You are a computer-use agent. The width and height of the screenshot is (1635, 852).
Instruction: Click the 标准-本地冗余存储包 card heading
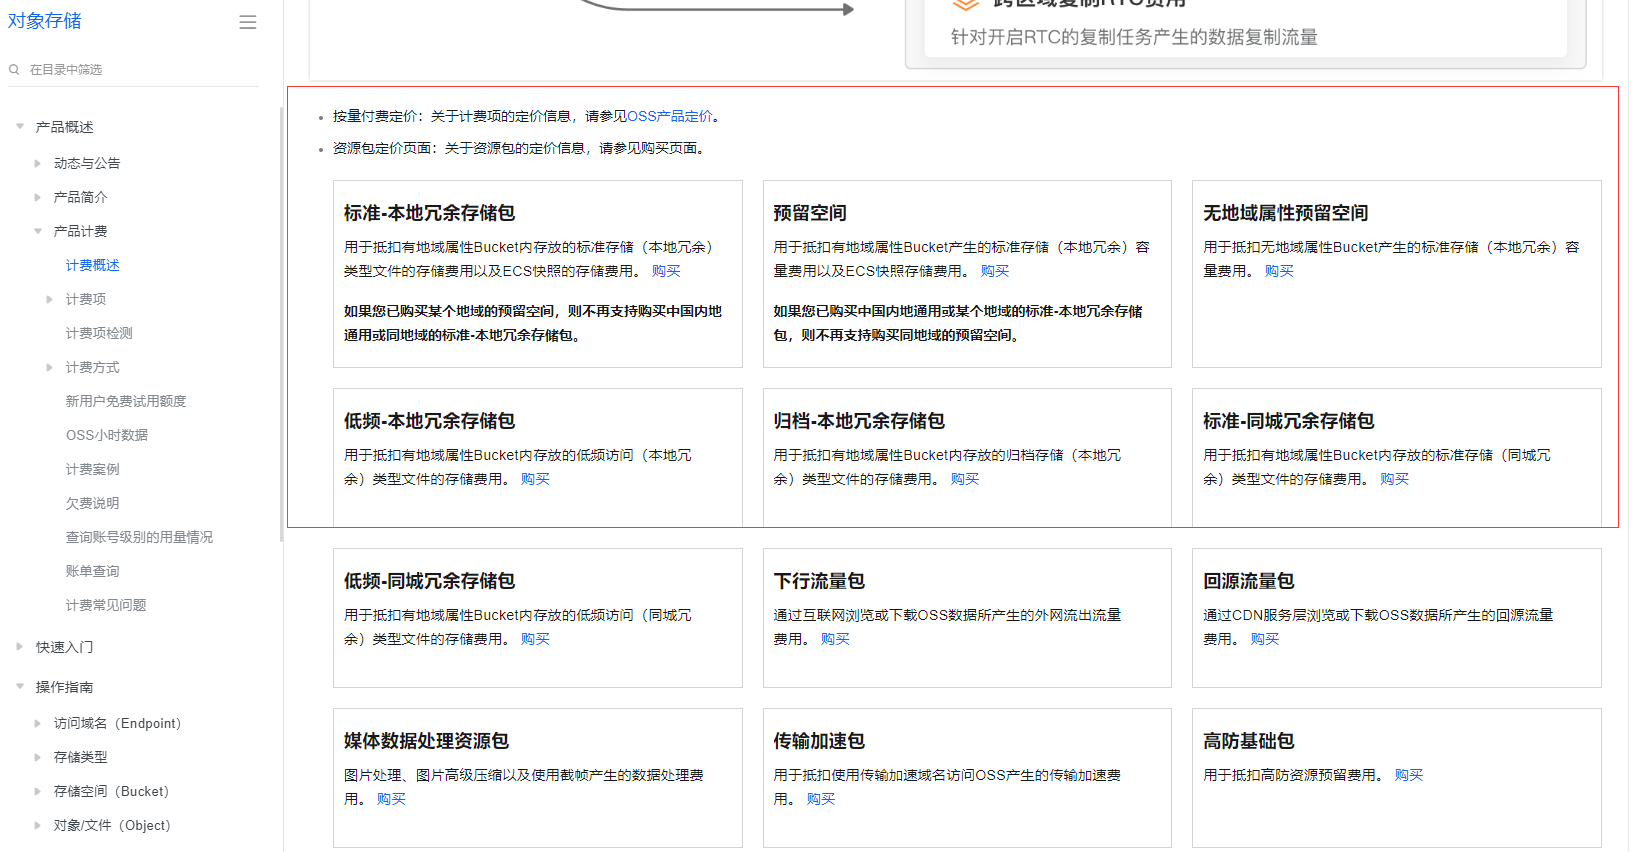pyautogui.click(x=430, y=213)
